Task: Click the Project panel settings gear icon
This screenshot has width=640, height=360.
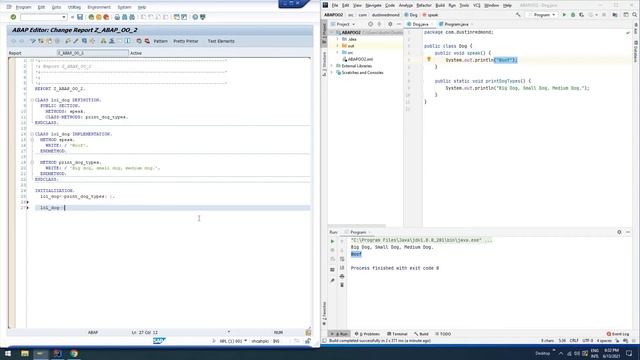Action: [390, 24]
